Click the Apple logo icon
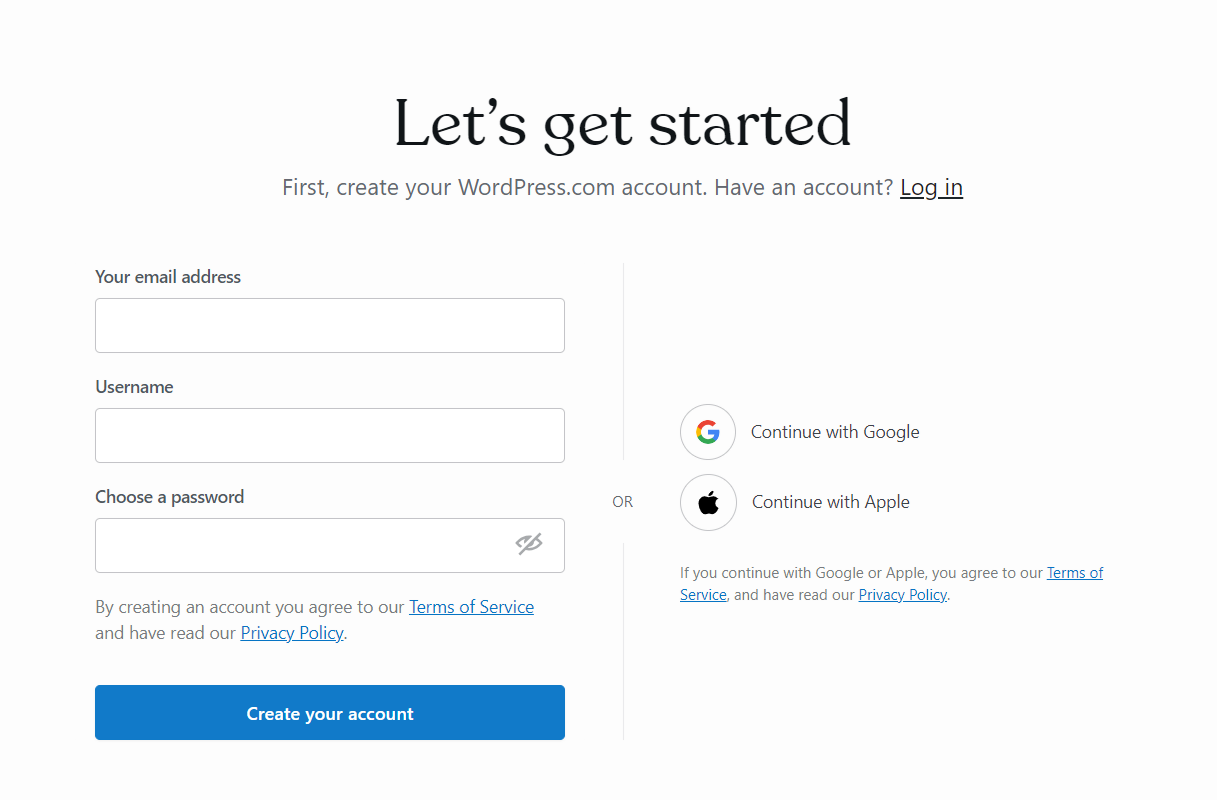 click(x=708, y=502)
